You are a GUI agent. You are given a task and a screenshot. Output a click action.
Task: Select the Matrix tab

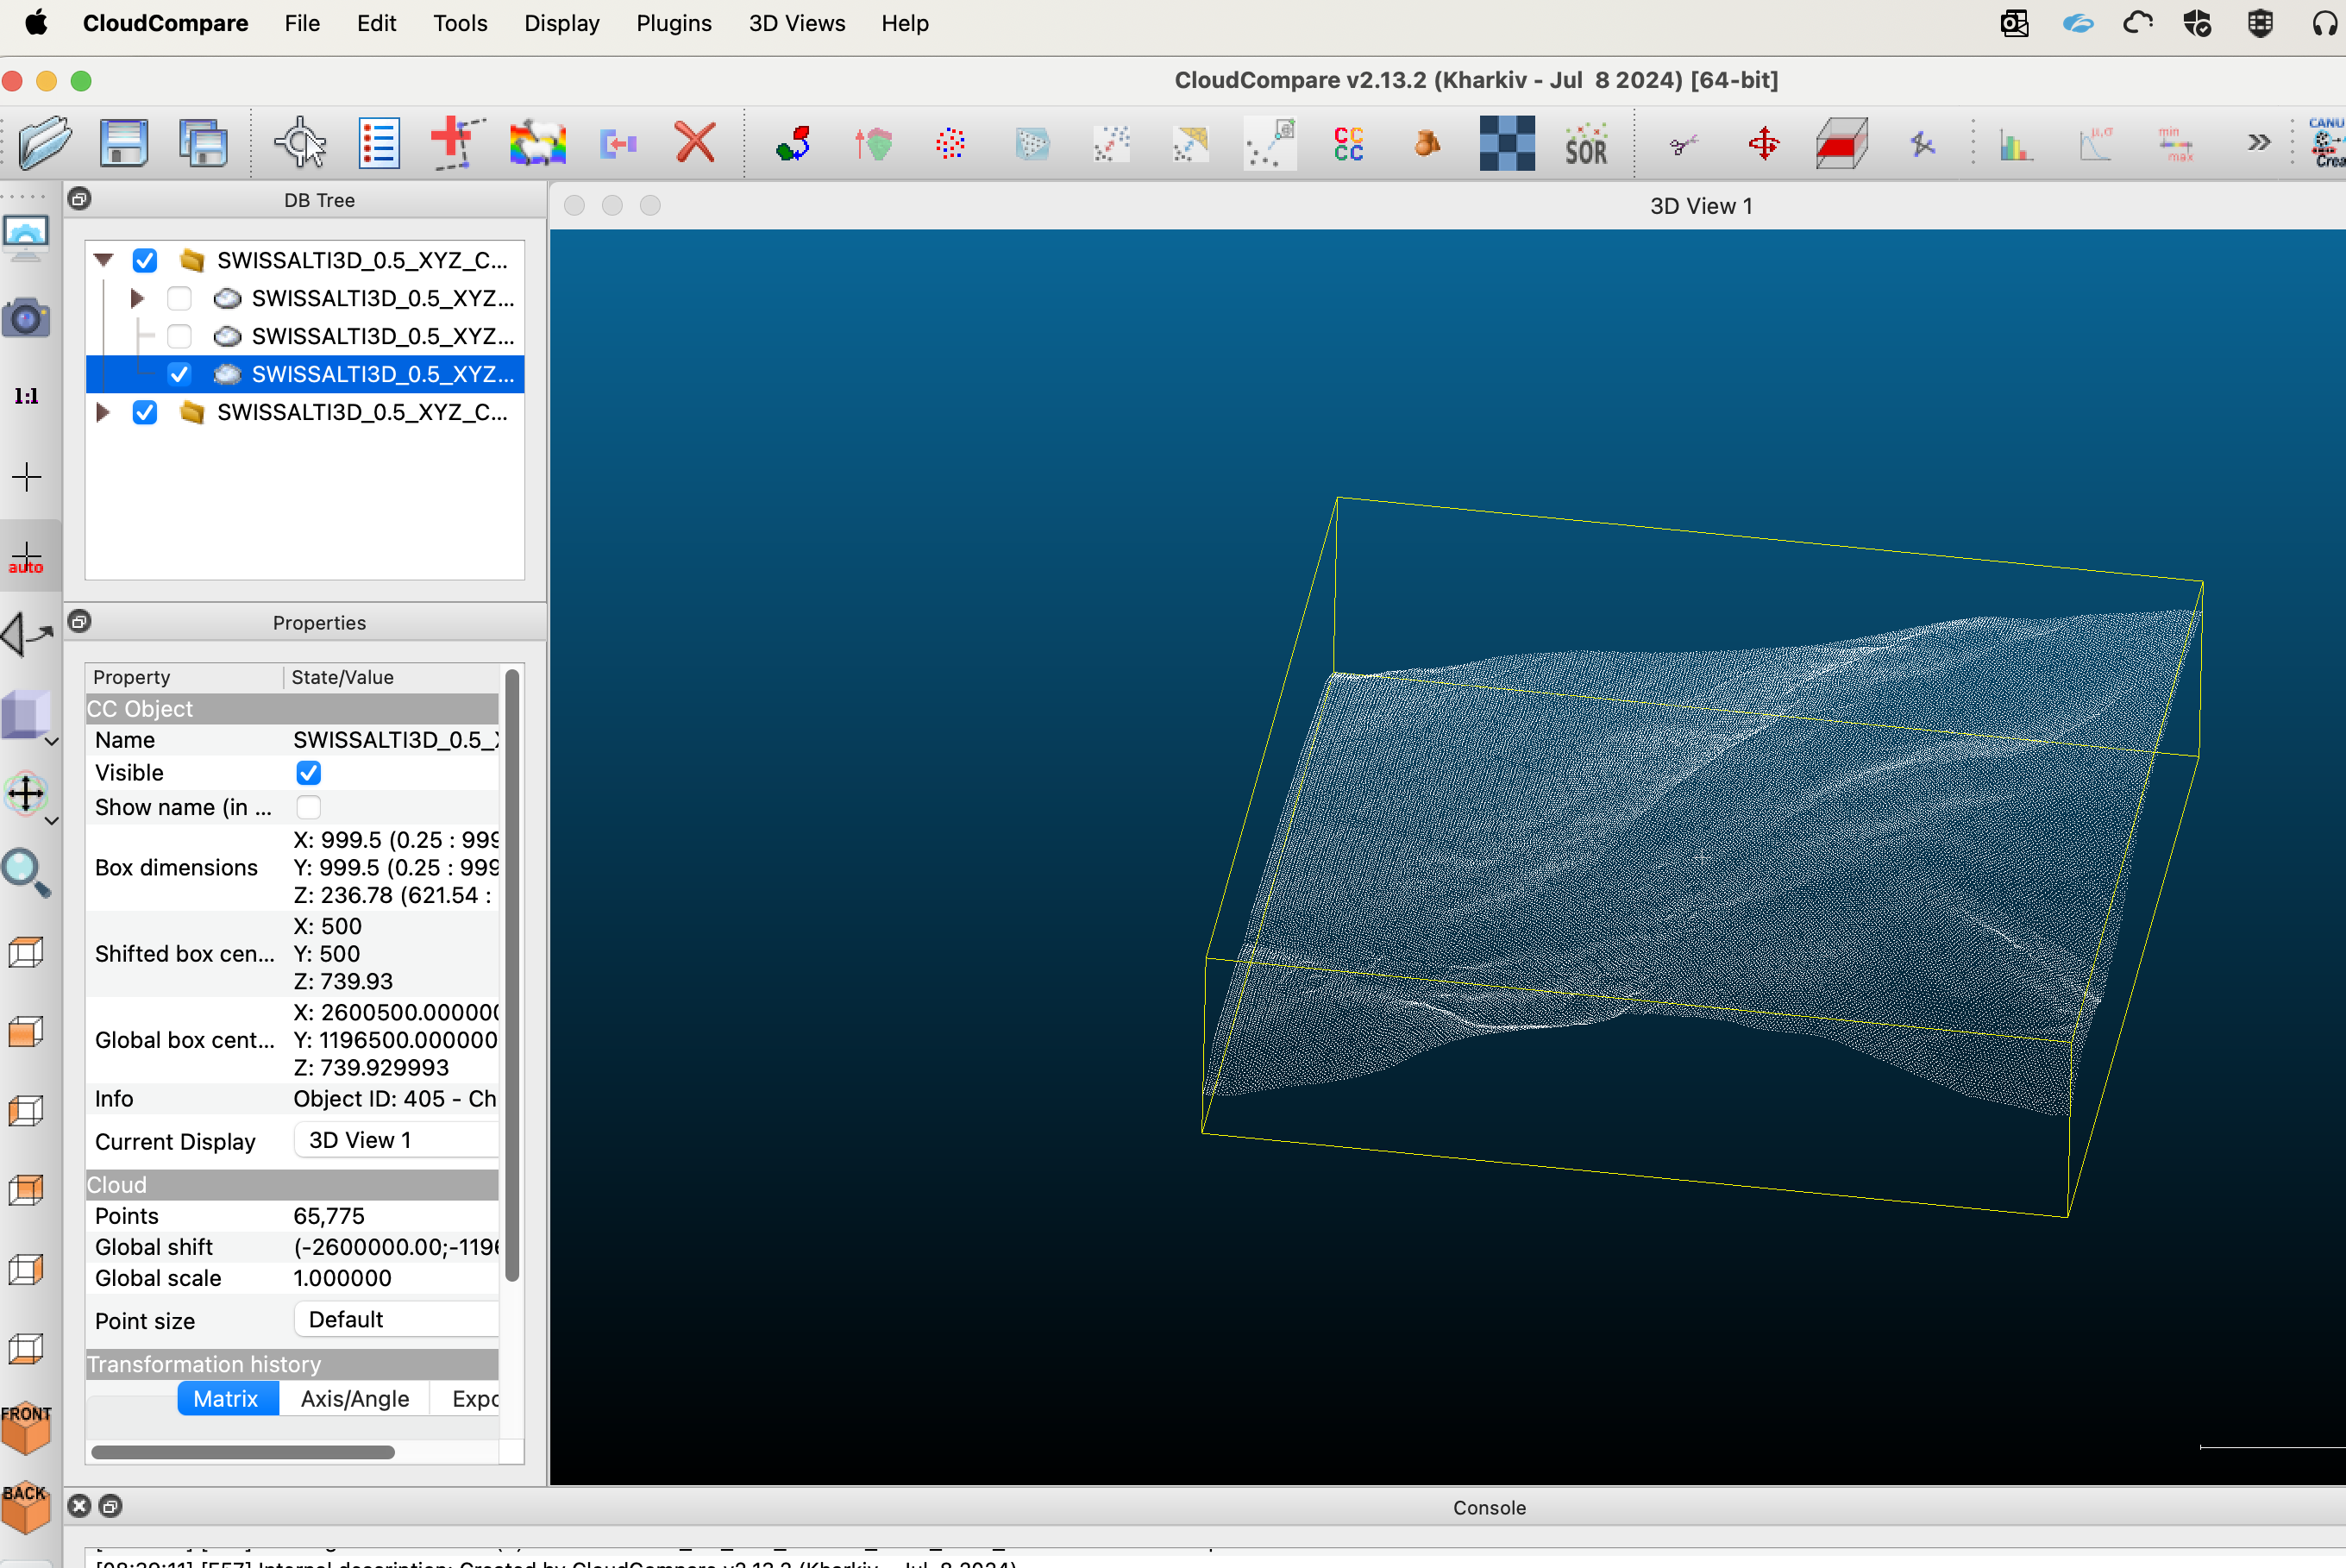click(226, 1398)
